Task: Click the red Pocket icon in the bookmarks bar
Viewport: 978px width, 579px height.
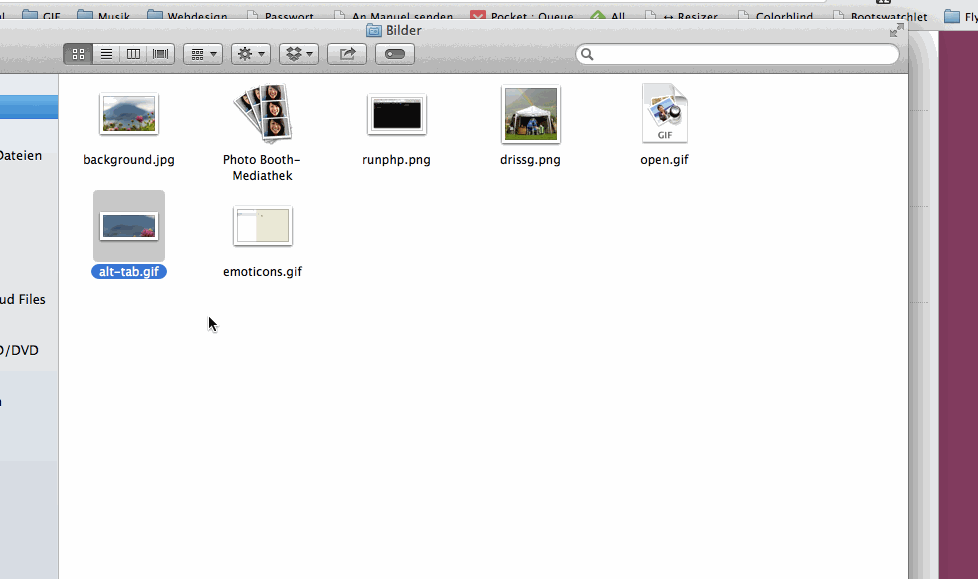Action: pos(477,16)
